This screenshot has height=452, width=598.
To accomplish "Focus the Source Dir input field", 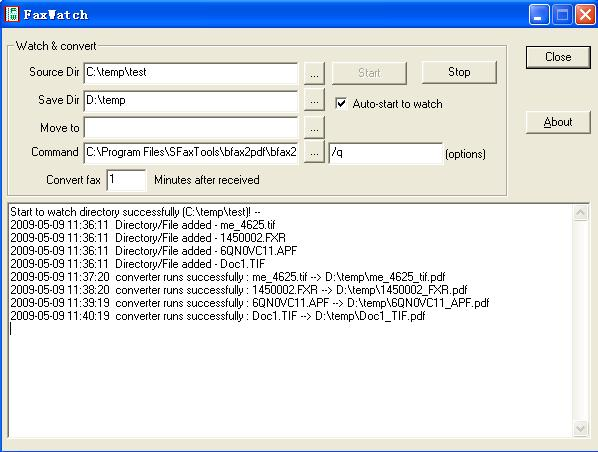I will tap(191, 73).
